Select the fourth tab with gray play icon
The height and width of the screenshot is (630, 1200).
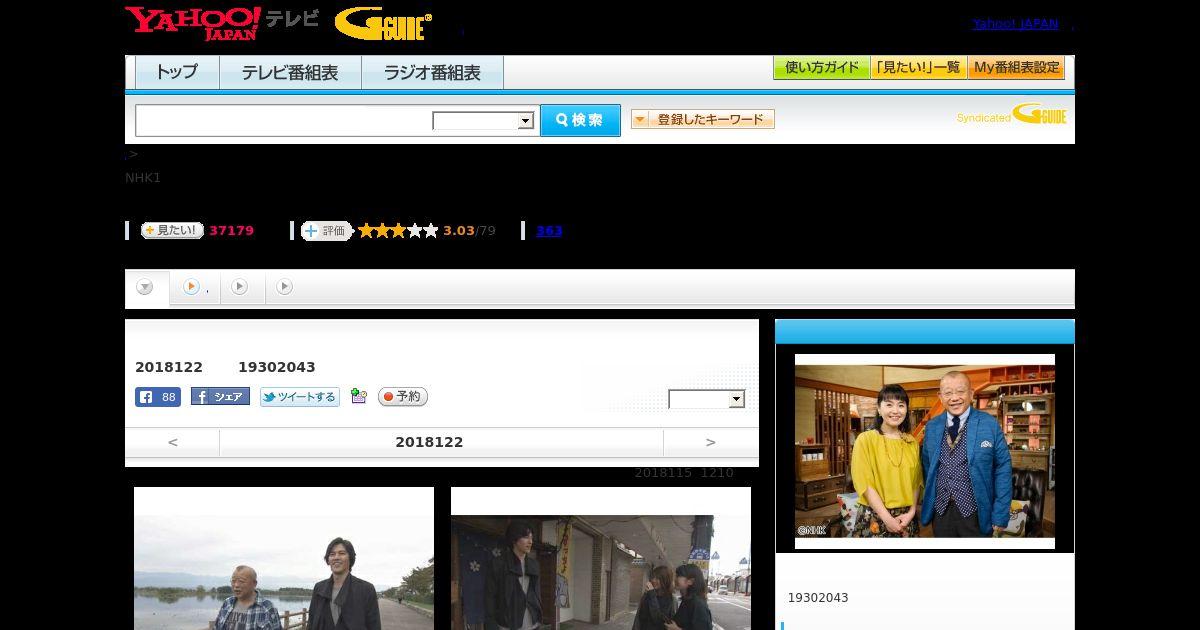click(286, 287)
